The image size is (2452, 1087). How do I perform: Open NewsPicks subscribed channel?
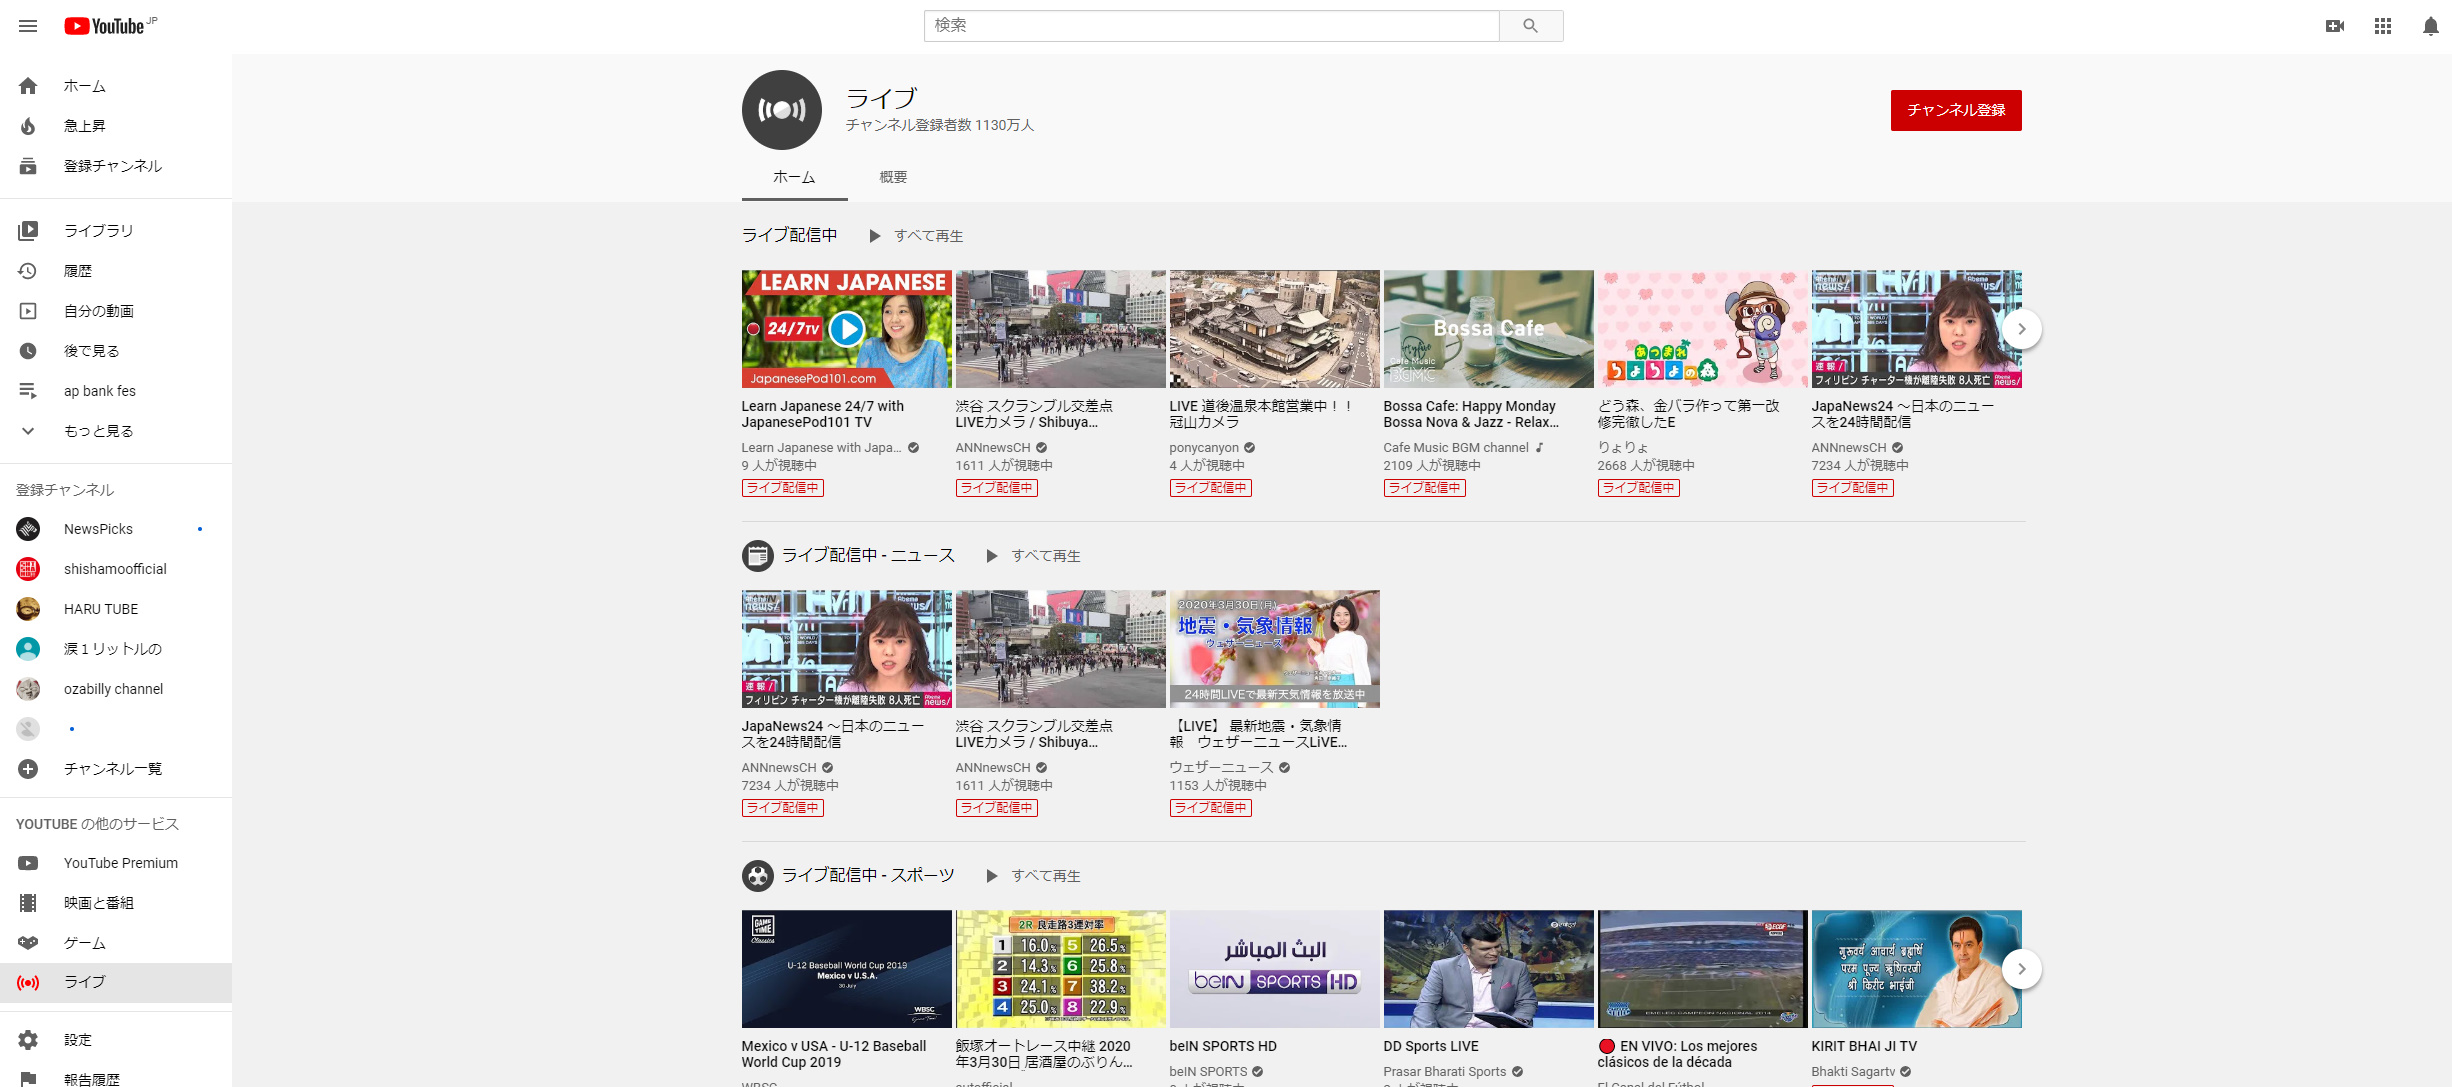point(98,529)
